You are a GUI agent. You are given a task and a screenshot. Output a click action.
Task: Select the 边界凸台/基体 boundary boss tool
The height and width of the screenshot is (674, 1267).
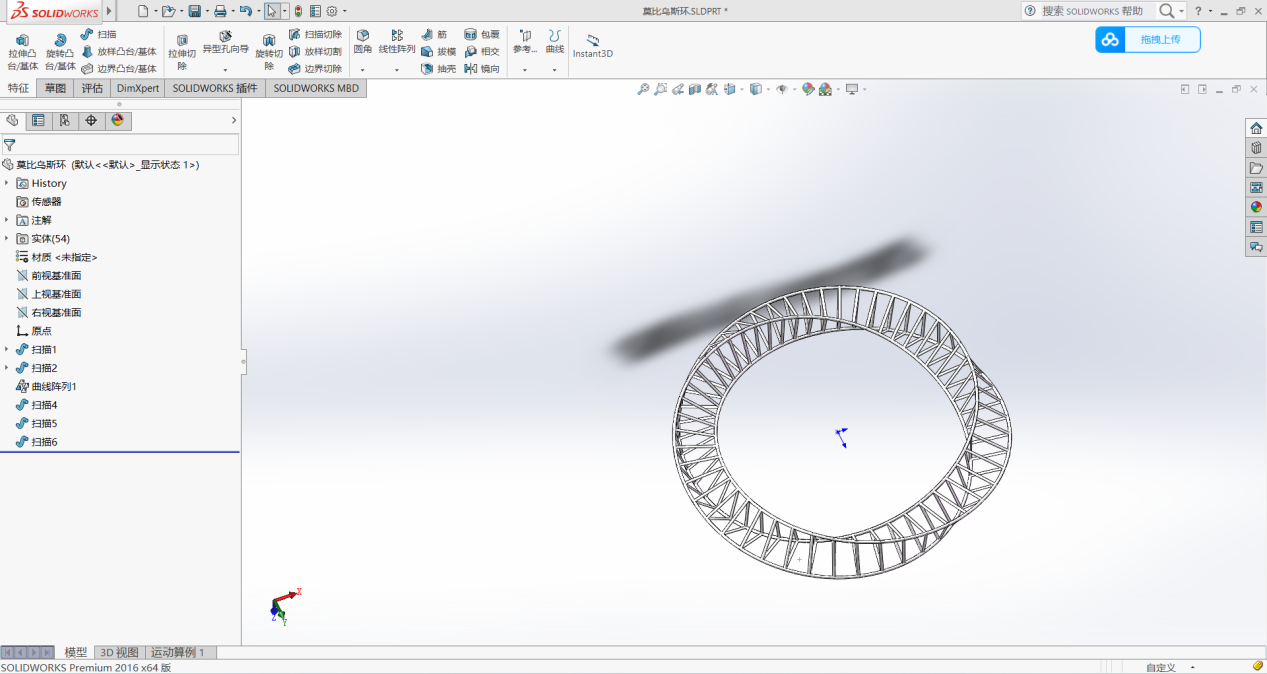[x=118, y=69]
